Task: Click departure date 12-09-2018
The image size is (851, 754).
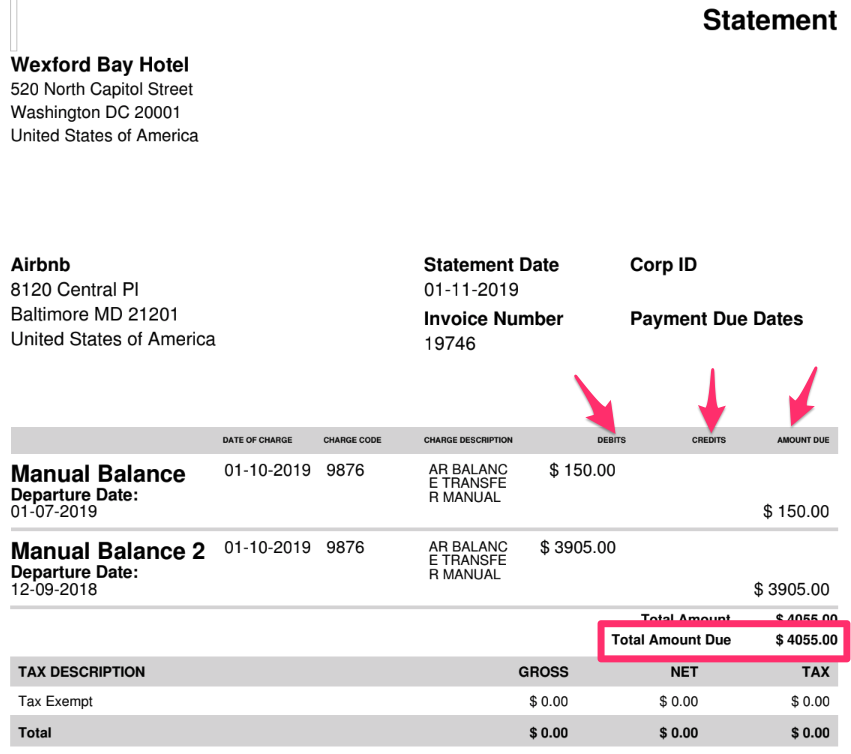Action: click(x=54, y=589)
